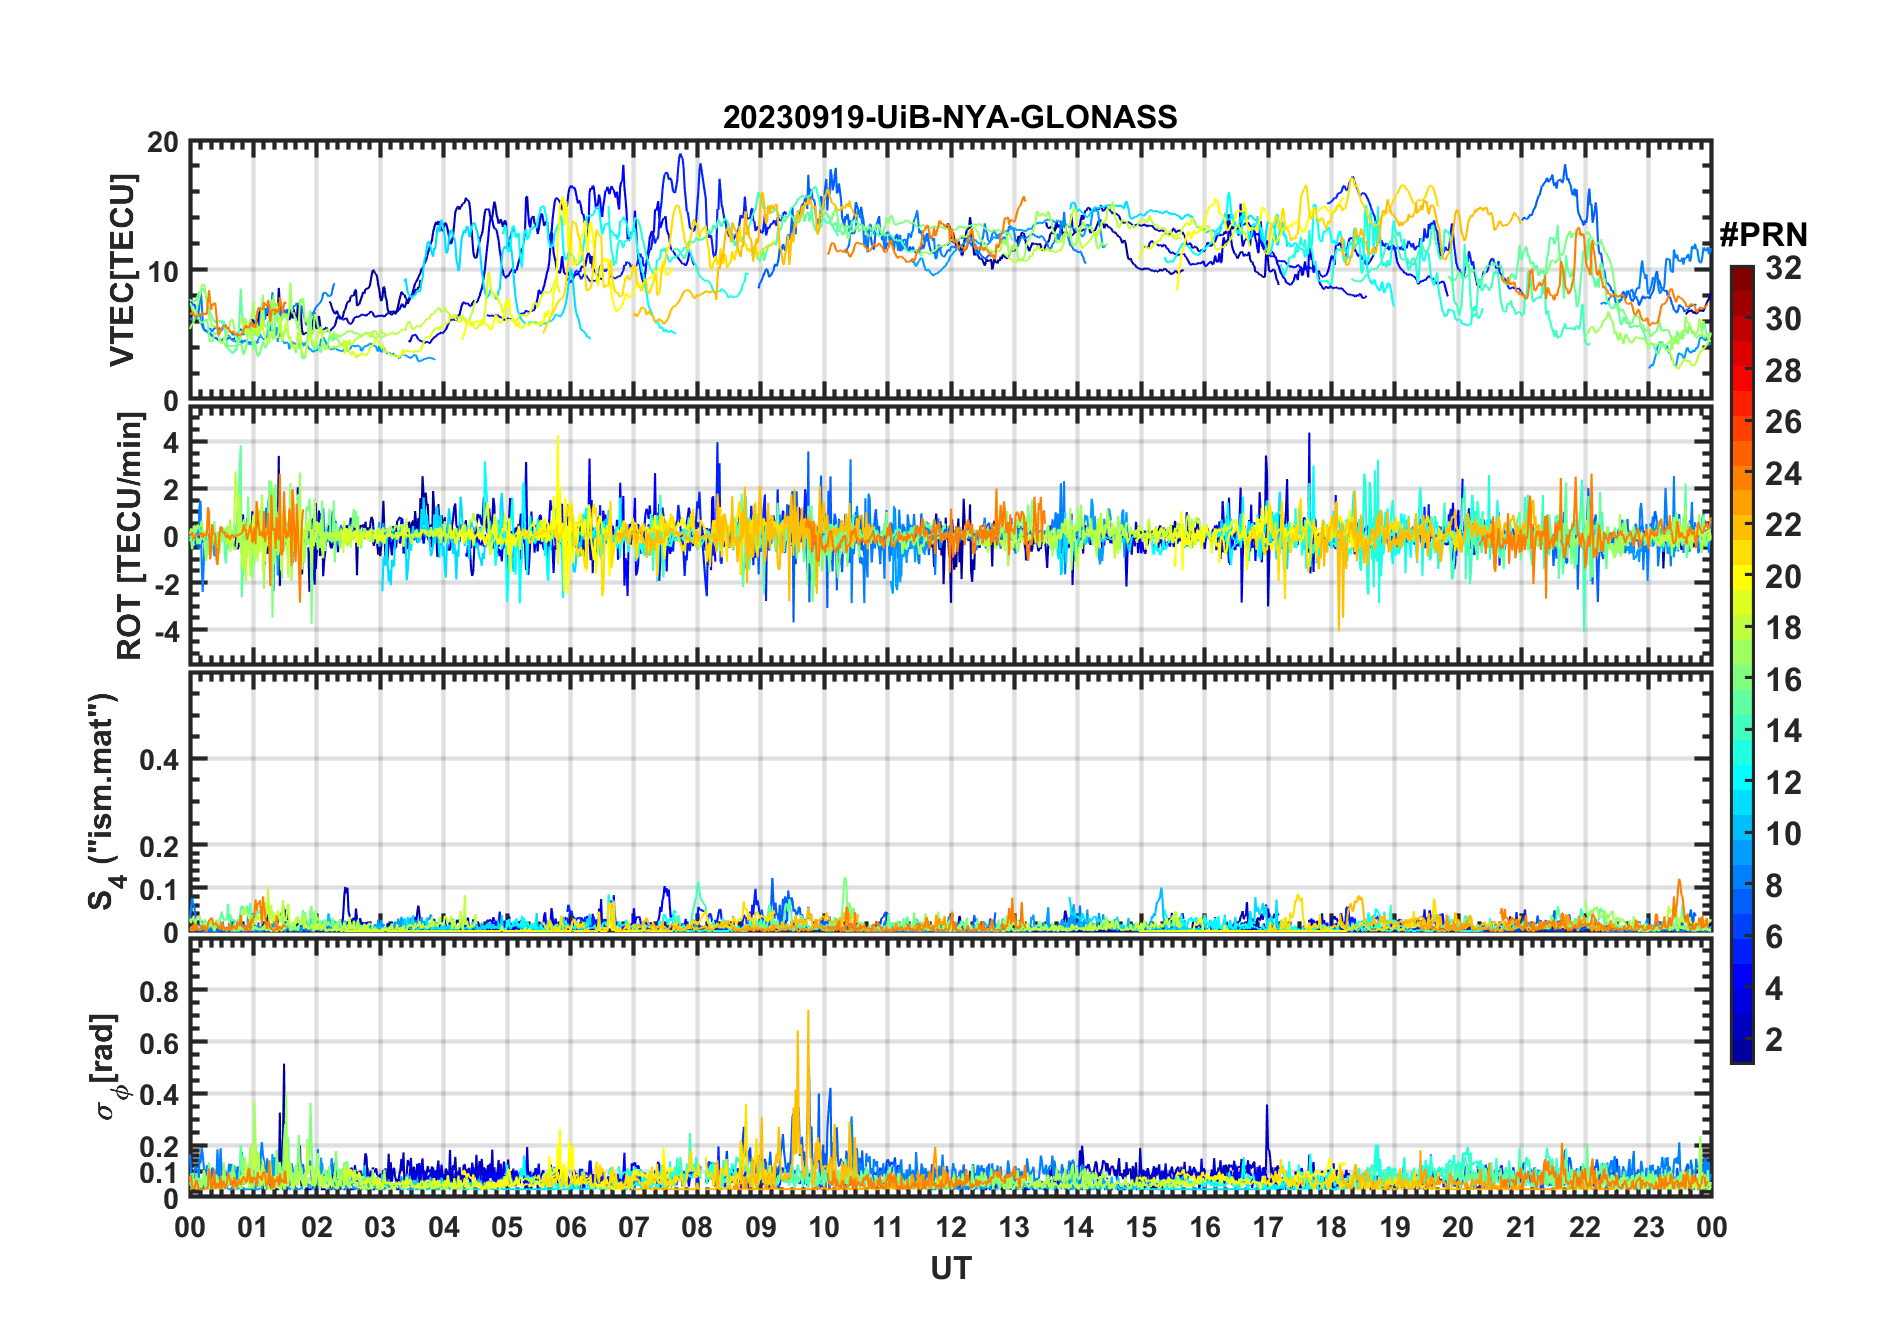This screenshot has width=1902, height=1330.
Task: Select colorbar tick label 30
Action: [x=1783, y=319]
